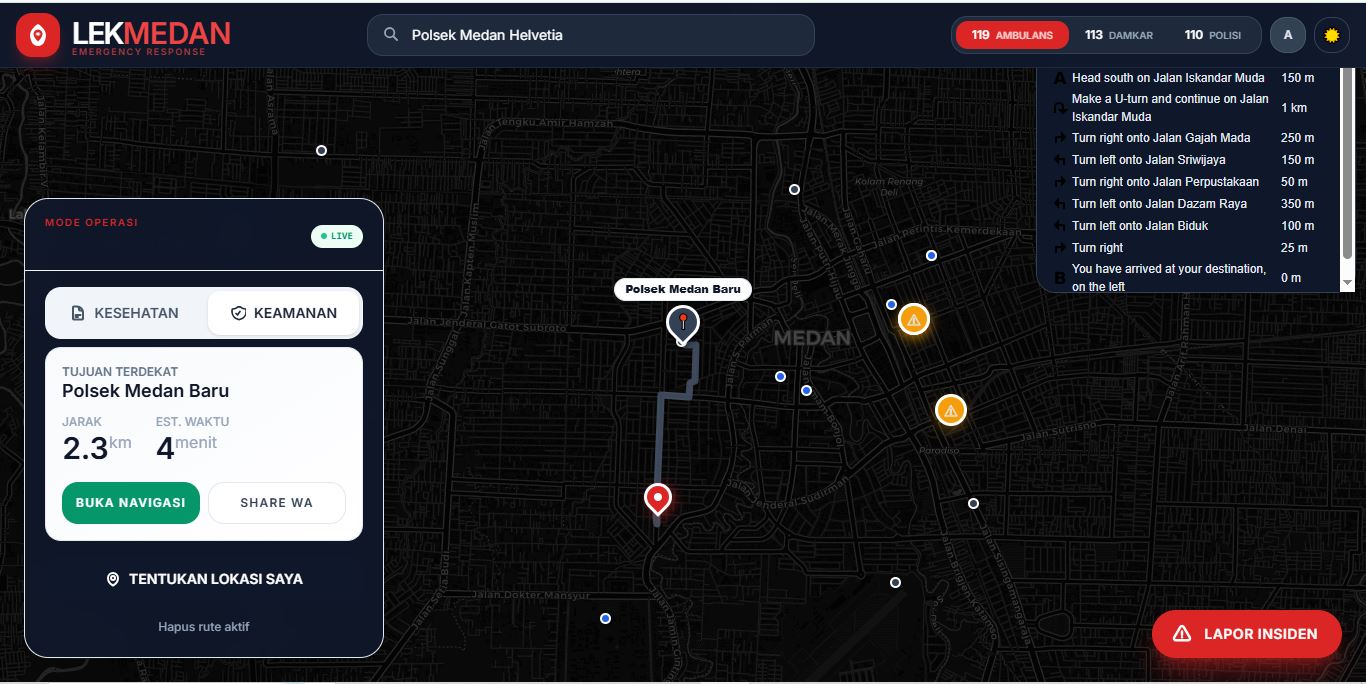Switch to the Keamanan tab
The width and height of the screenshot is (1366, 684).
pyautogui.click(x=285, y=313)
